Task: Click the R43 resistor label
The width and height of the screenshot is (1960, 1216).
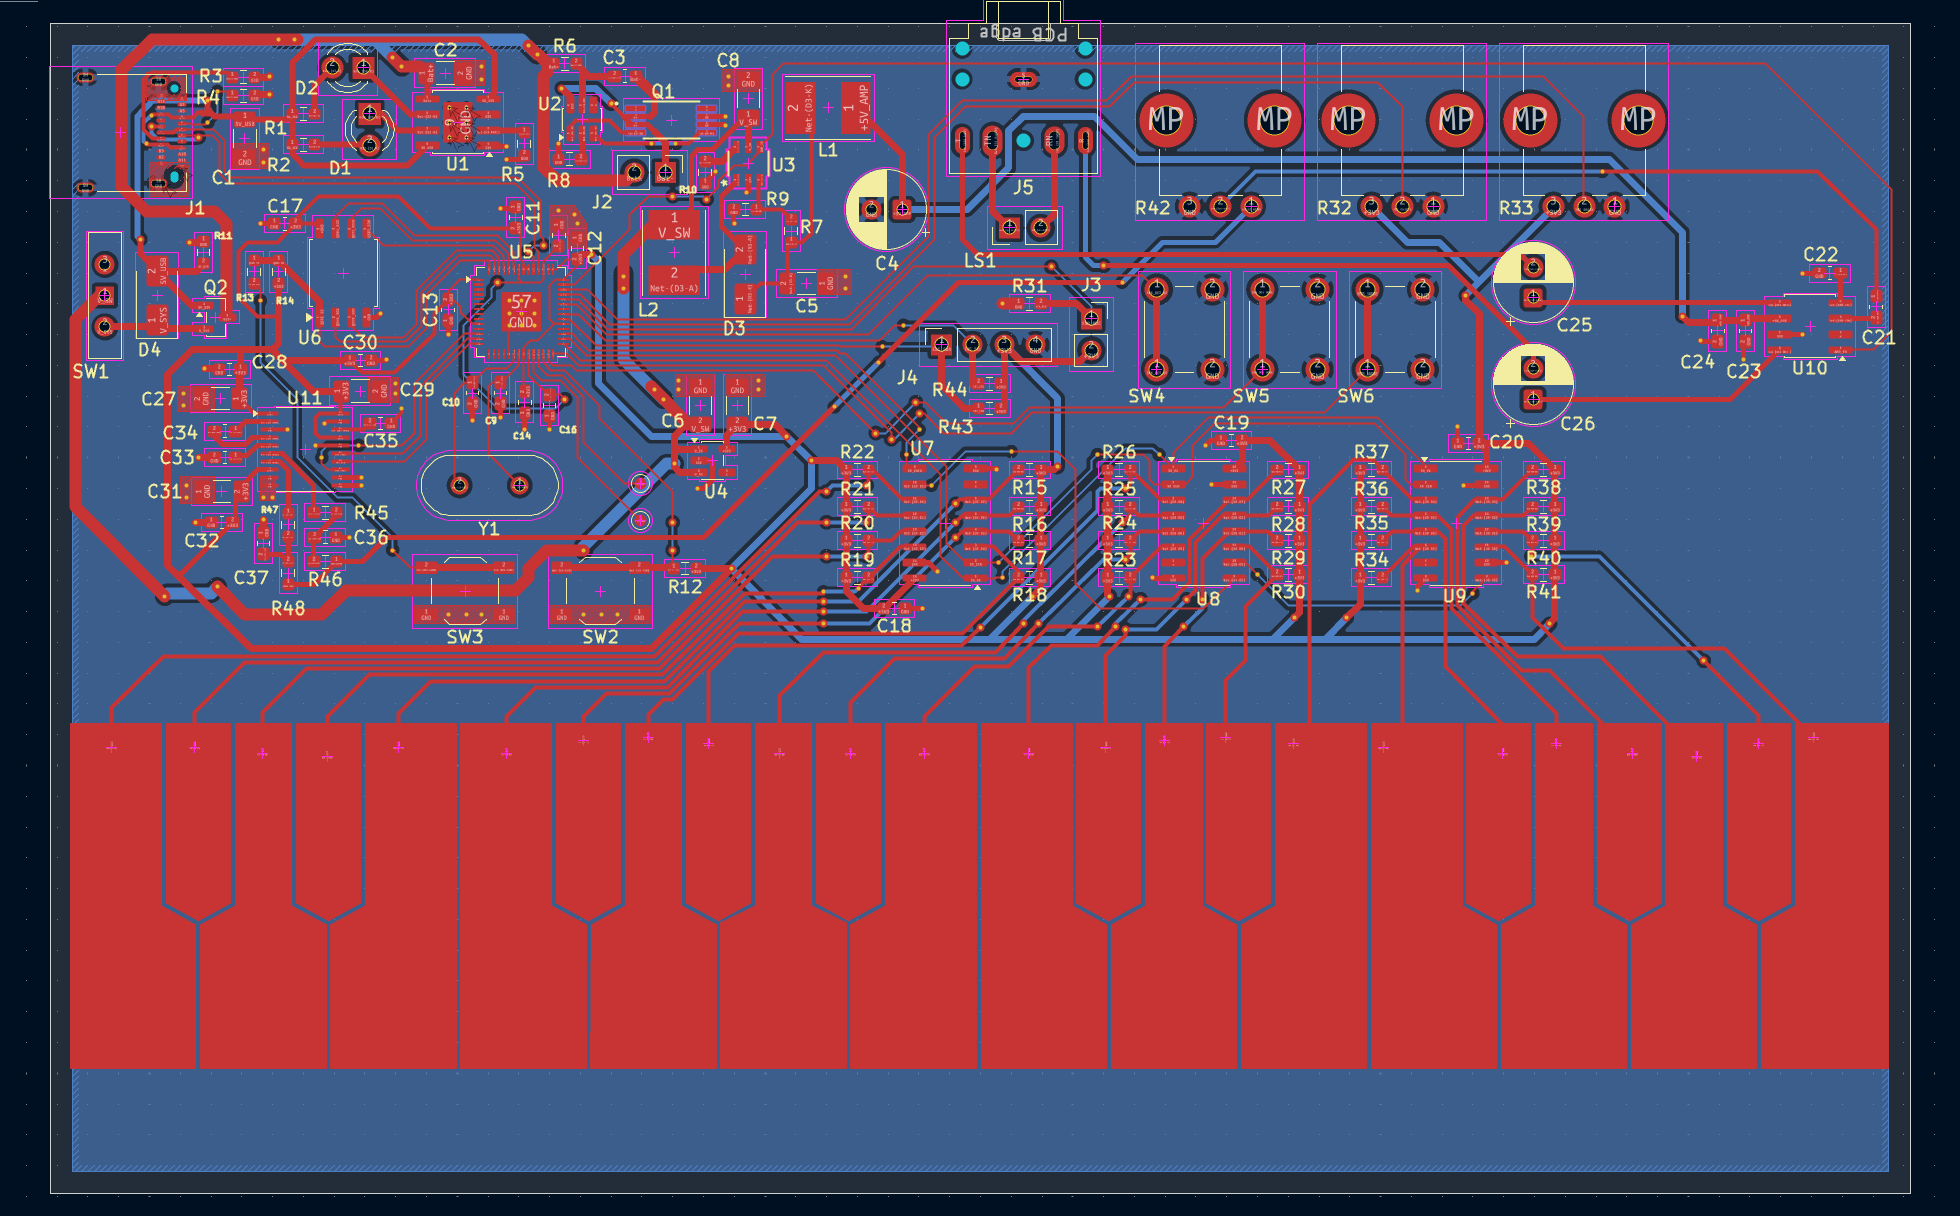Action: pos(955,427)
